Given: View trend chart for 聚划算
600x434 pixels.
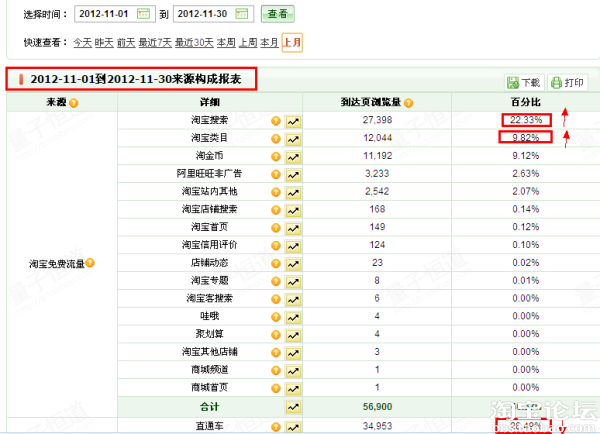Looking at the screenshot, I should click(293, 335).
